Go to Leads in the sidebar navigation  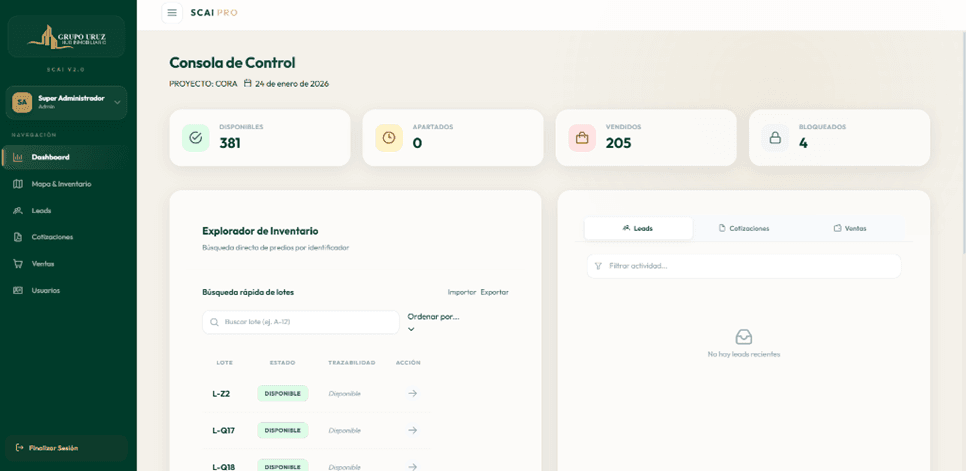[41, 211]
